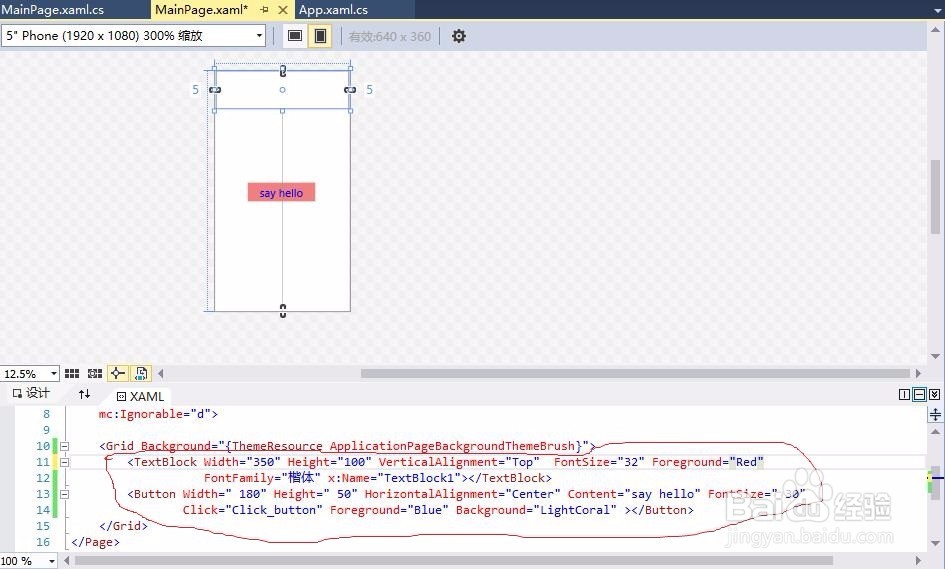Switch designer to landscape orientation

(295, 36)
